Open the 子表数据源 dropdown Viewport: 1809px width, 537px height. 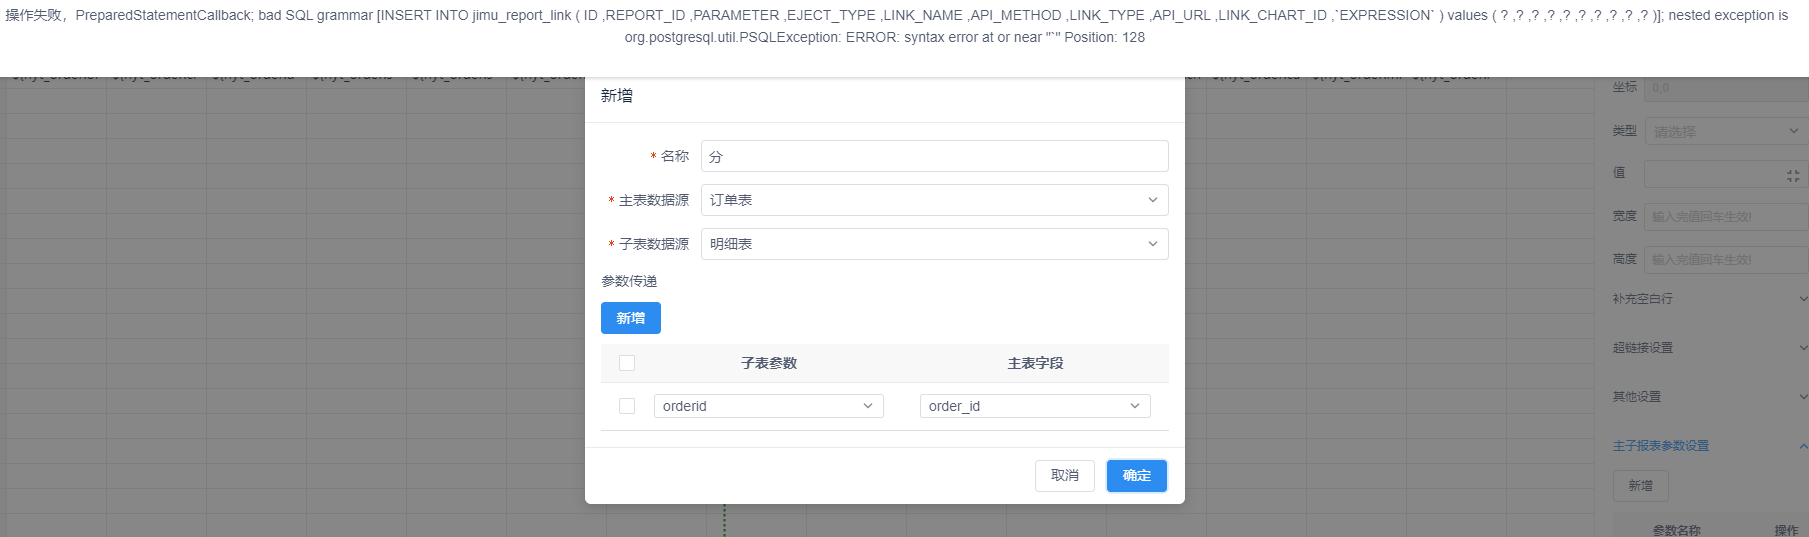(934, 244)
